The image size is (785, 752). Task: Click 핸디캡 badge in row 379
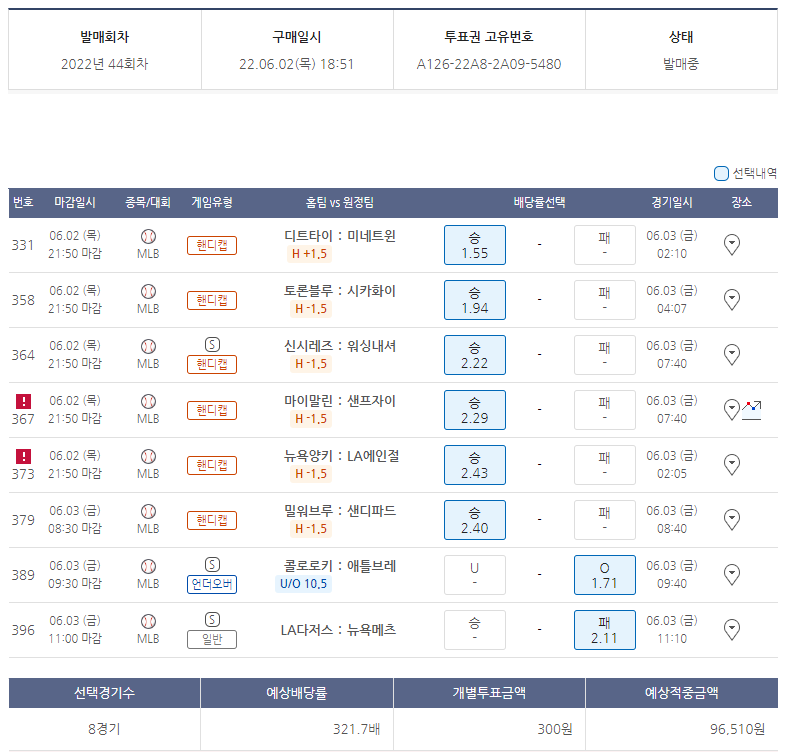[212, 521]
